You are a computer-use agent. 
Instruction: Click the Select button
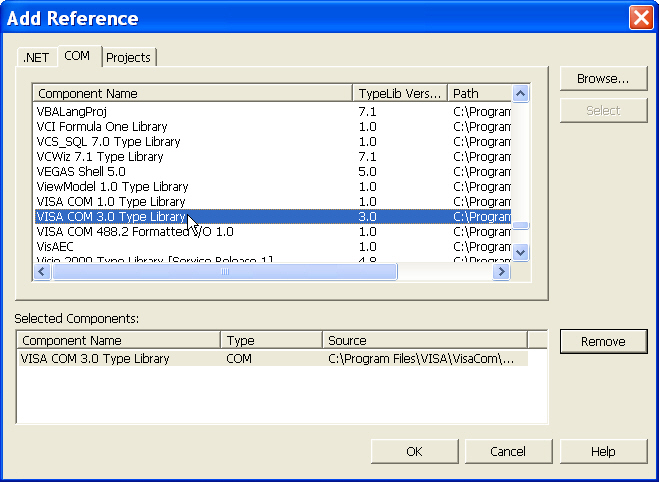point(603,111)
